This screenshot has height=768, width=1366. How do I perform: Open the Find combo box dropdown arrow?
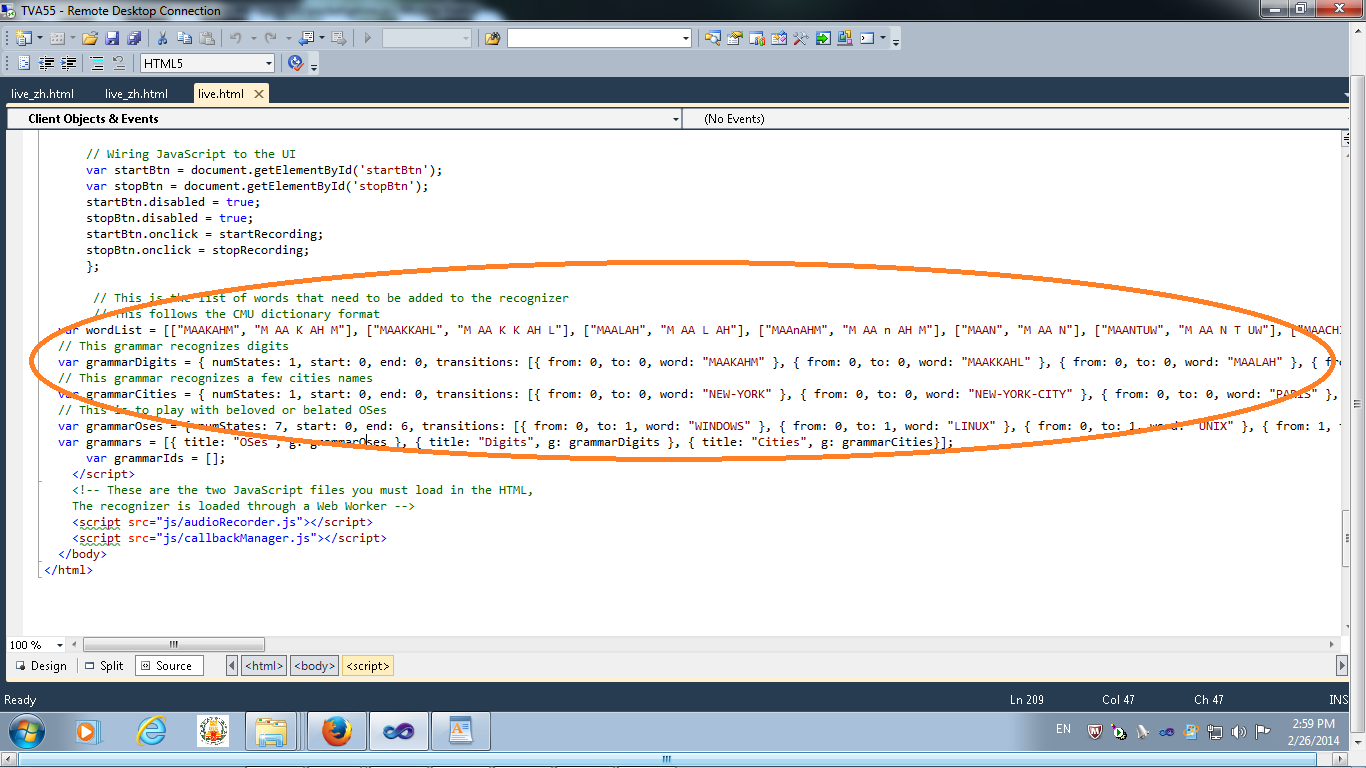coord(685,38)
